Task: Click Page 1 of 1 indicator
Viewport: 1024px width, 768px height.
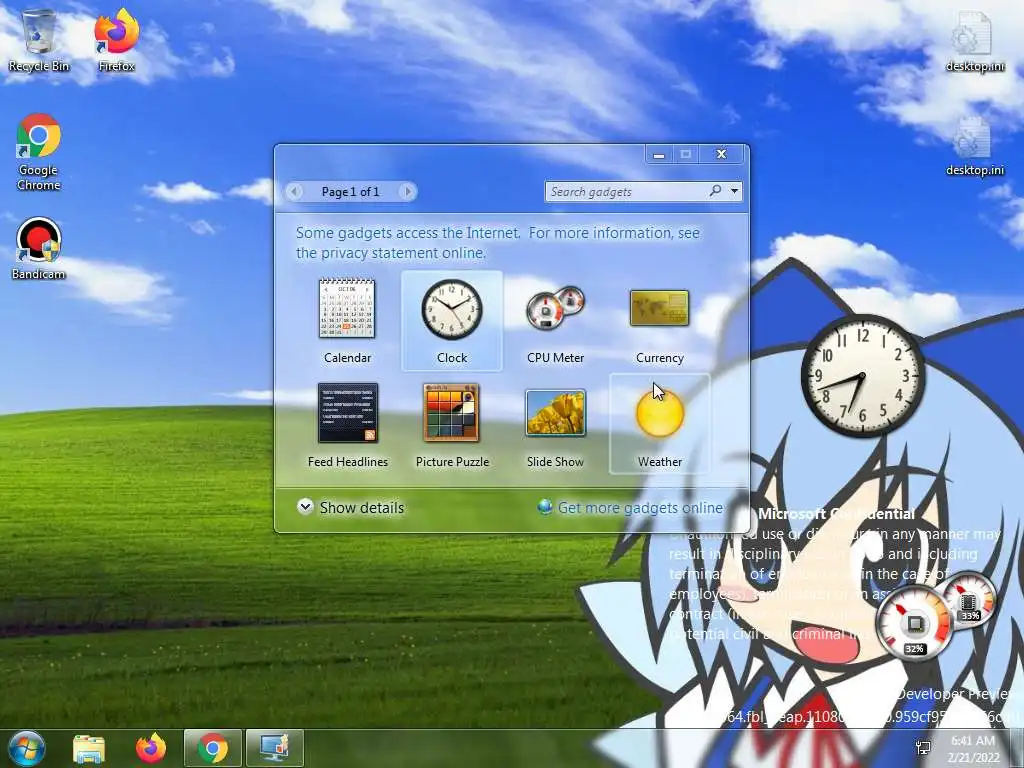Action: 351,191
